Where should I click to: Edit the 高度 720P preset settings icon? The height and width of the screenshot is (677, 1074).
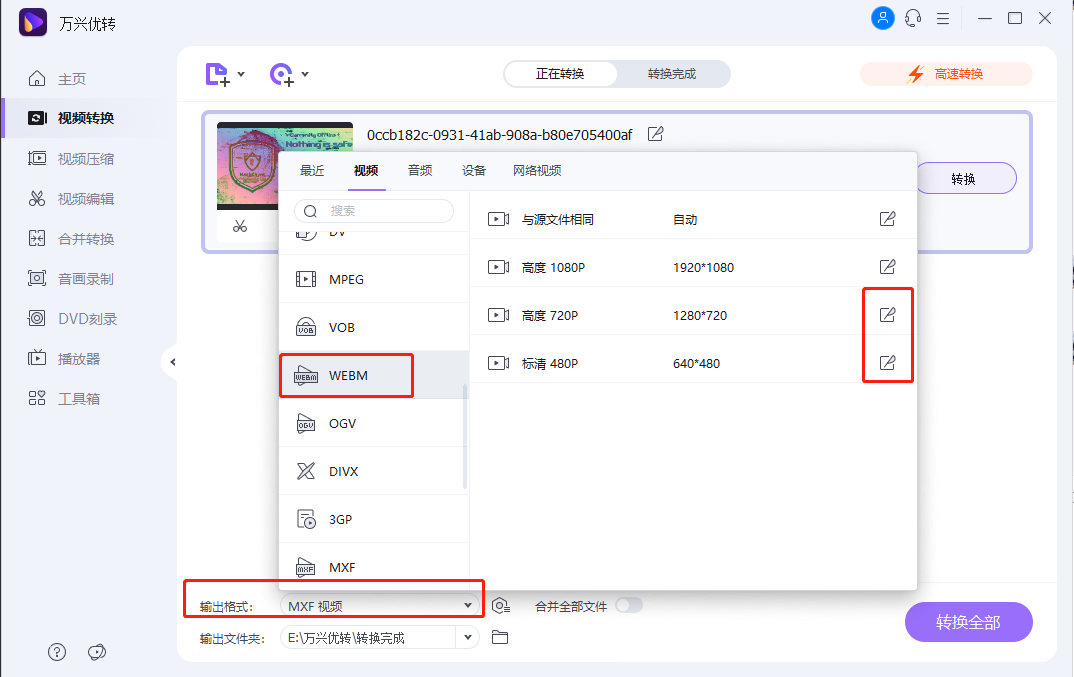click(886, 314)
